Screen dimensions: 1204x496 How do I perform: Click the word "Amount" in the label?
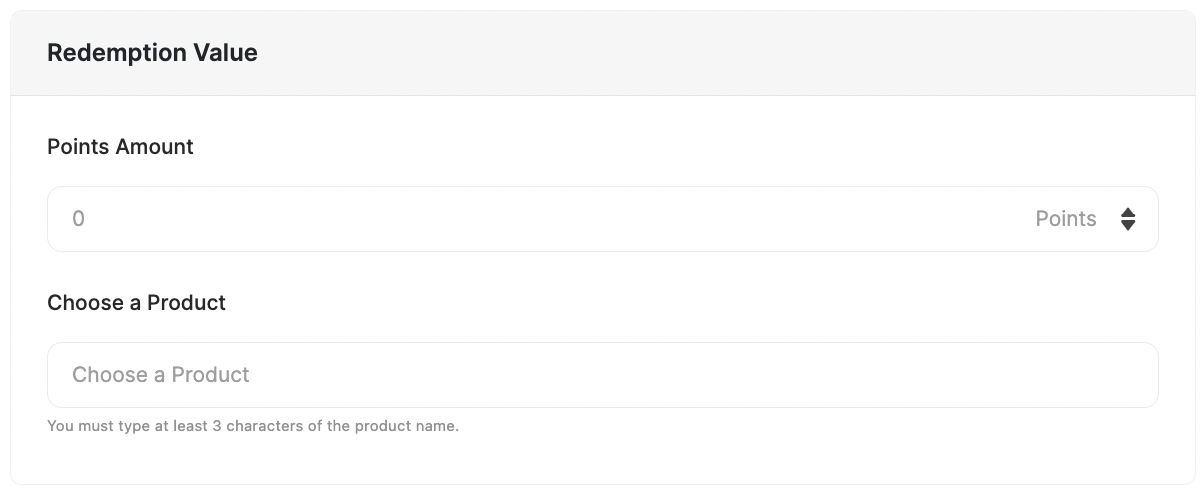point(155,147)
